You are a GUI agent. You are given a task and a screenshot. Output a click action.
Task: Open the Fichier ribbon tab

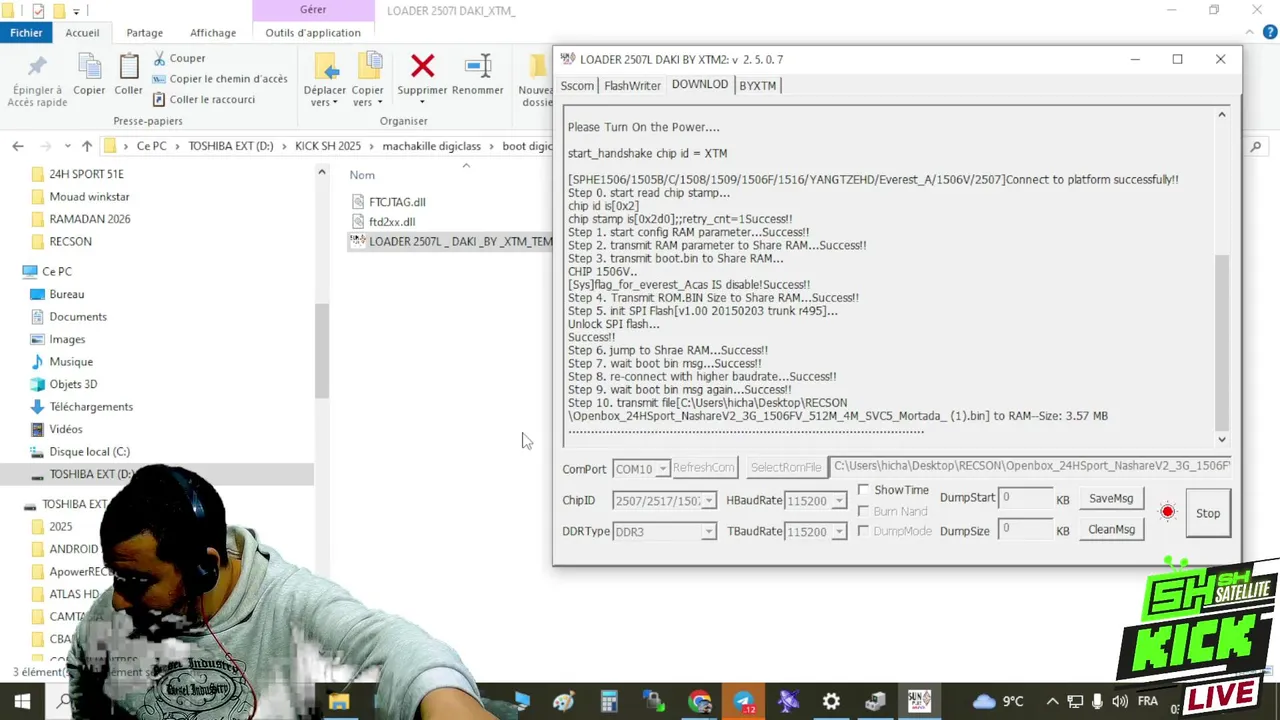(x=26, y=32)
